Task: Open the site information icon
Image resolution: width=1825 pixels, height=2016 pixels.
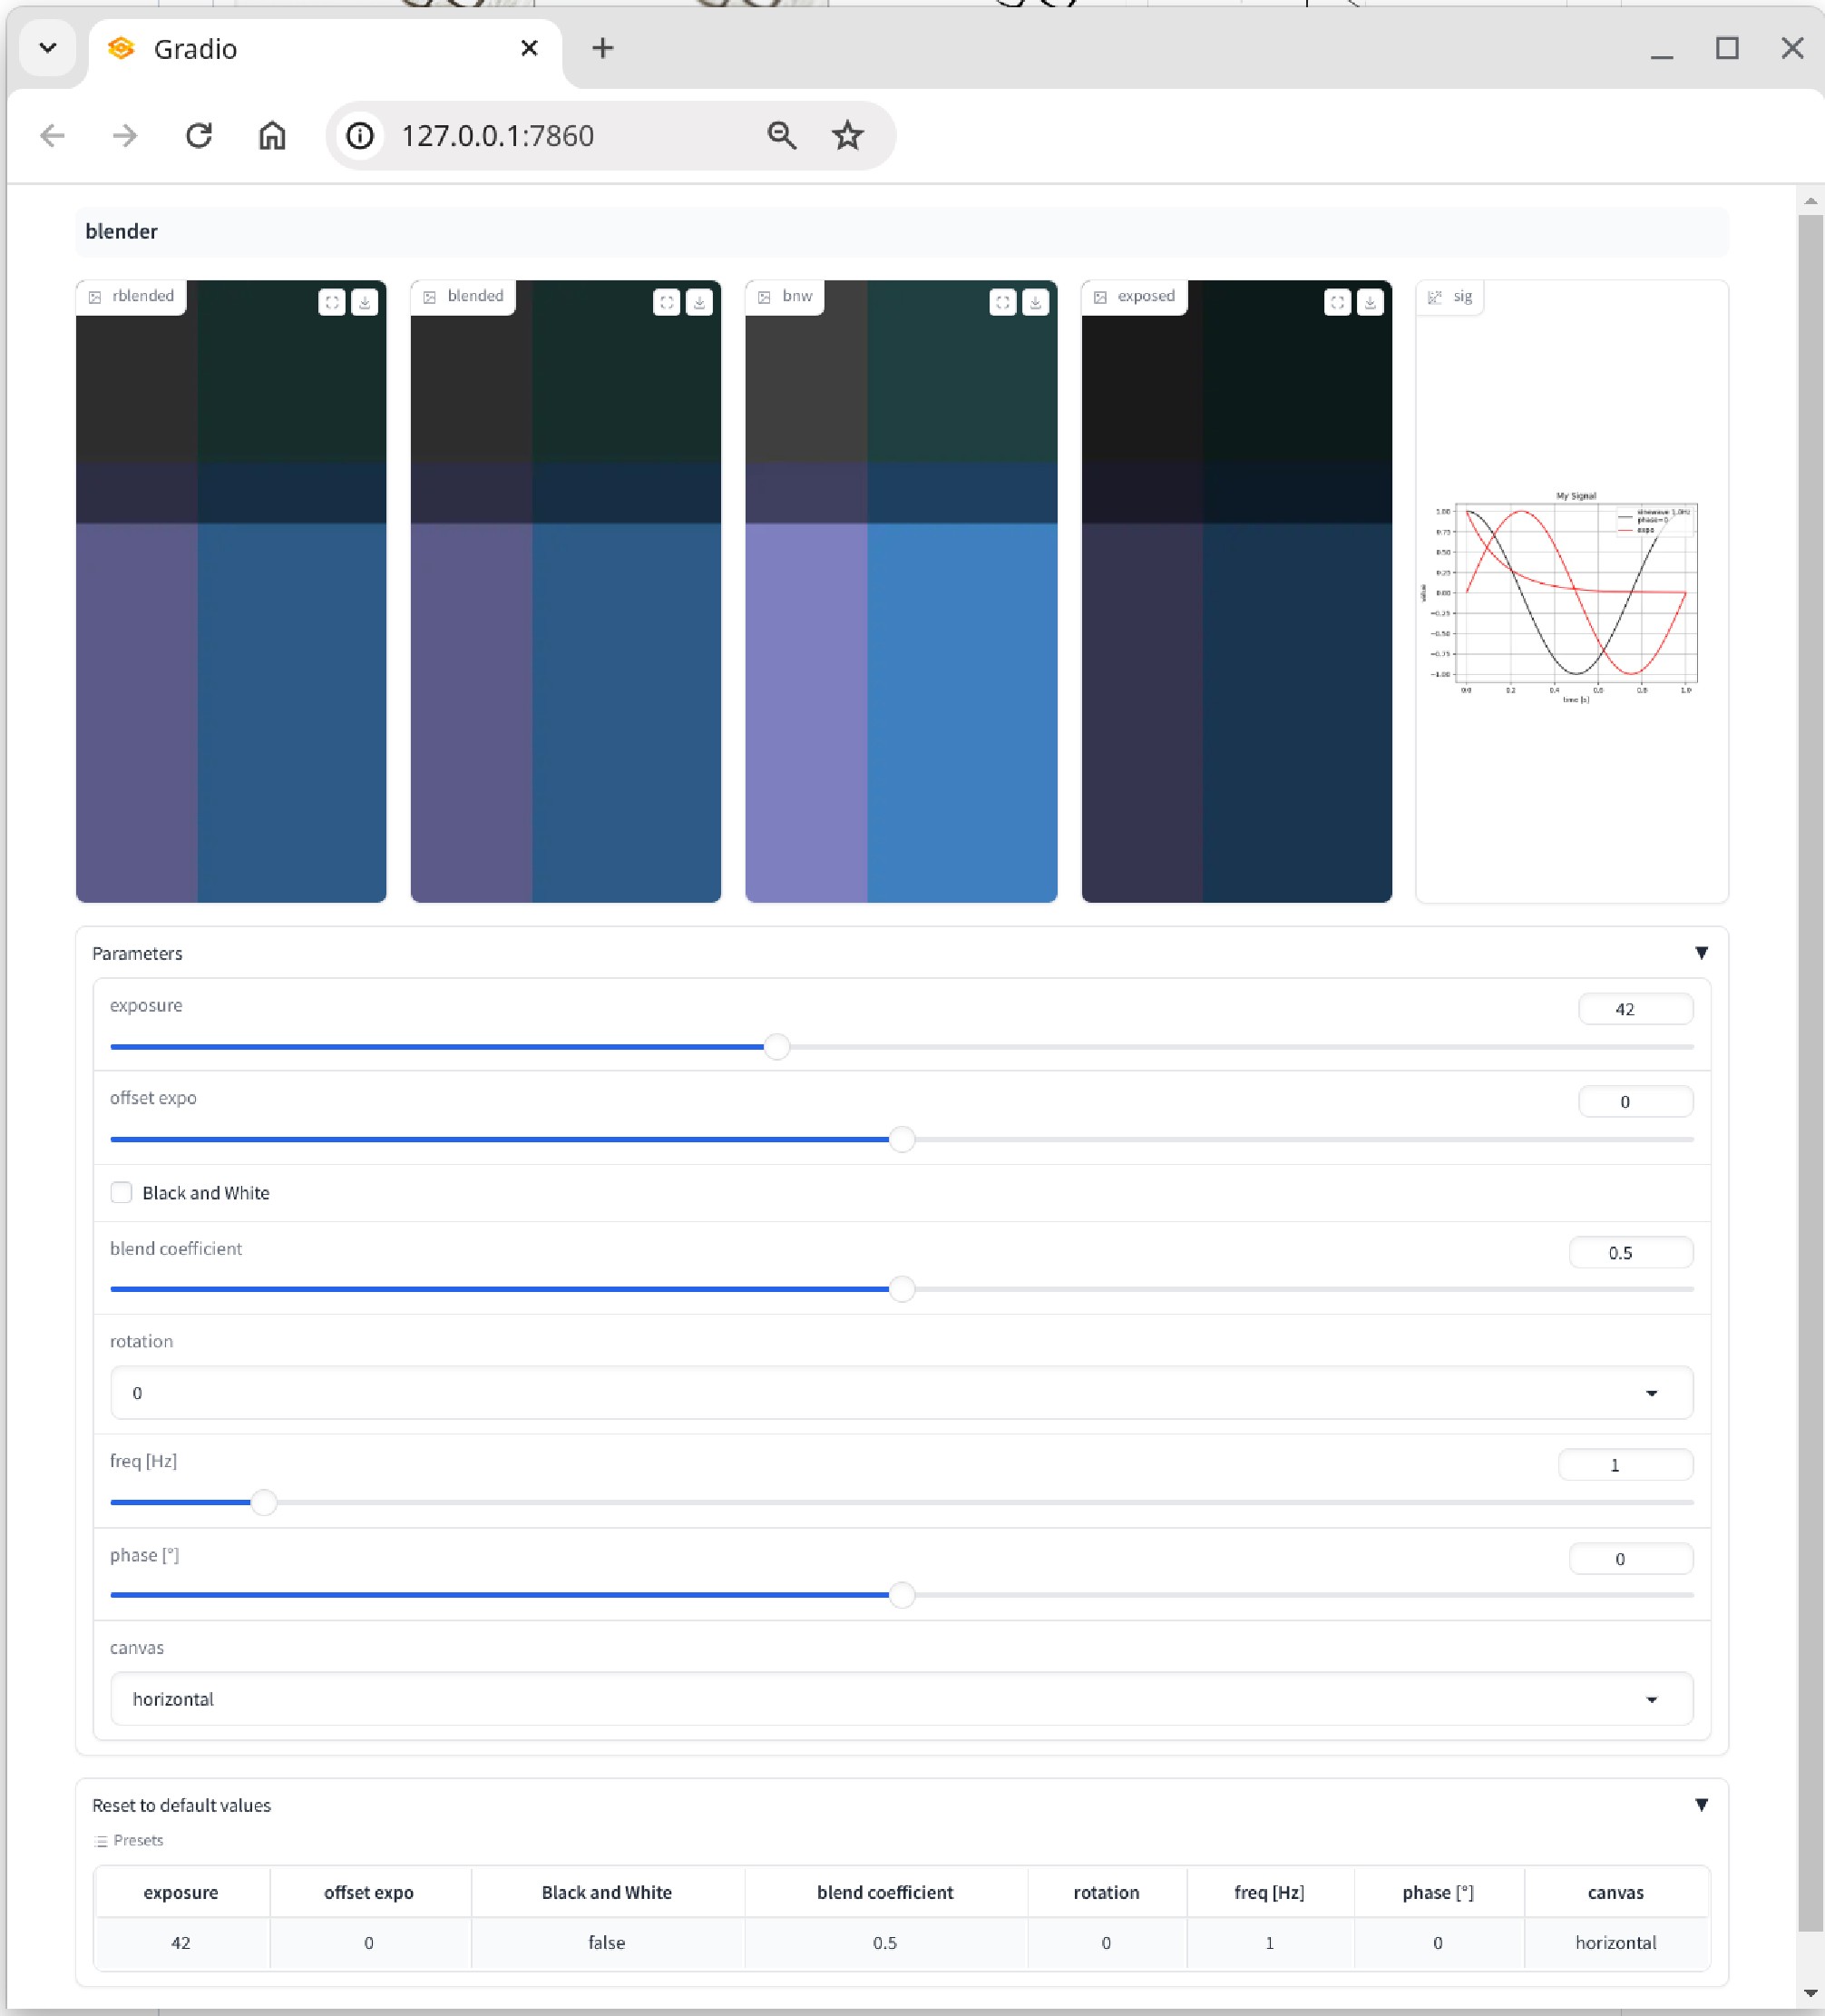Action: 360,135
